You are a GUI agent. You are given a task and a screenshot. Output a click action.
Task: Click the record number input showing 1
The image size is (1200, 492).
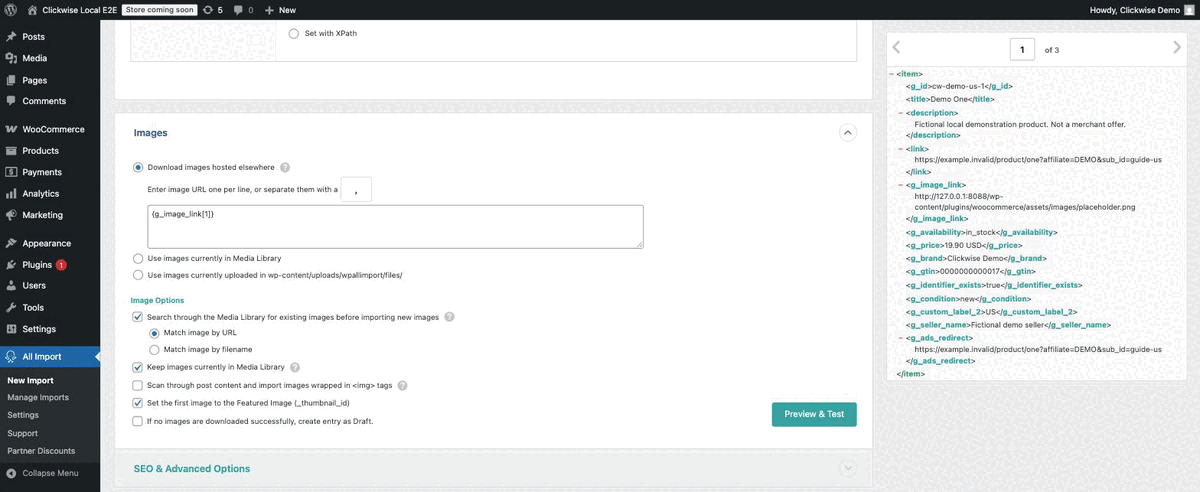[x=1022, y=49]
